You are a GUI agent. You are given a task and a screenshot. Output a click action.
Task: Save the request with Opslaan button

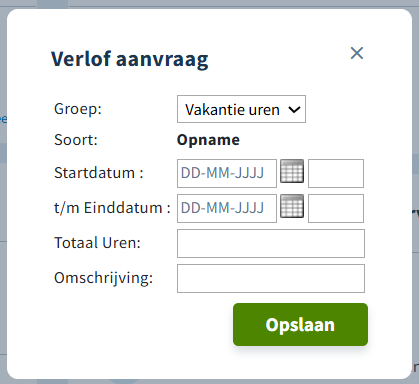pyautogui.click(x=300, y=324)
